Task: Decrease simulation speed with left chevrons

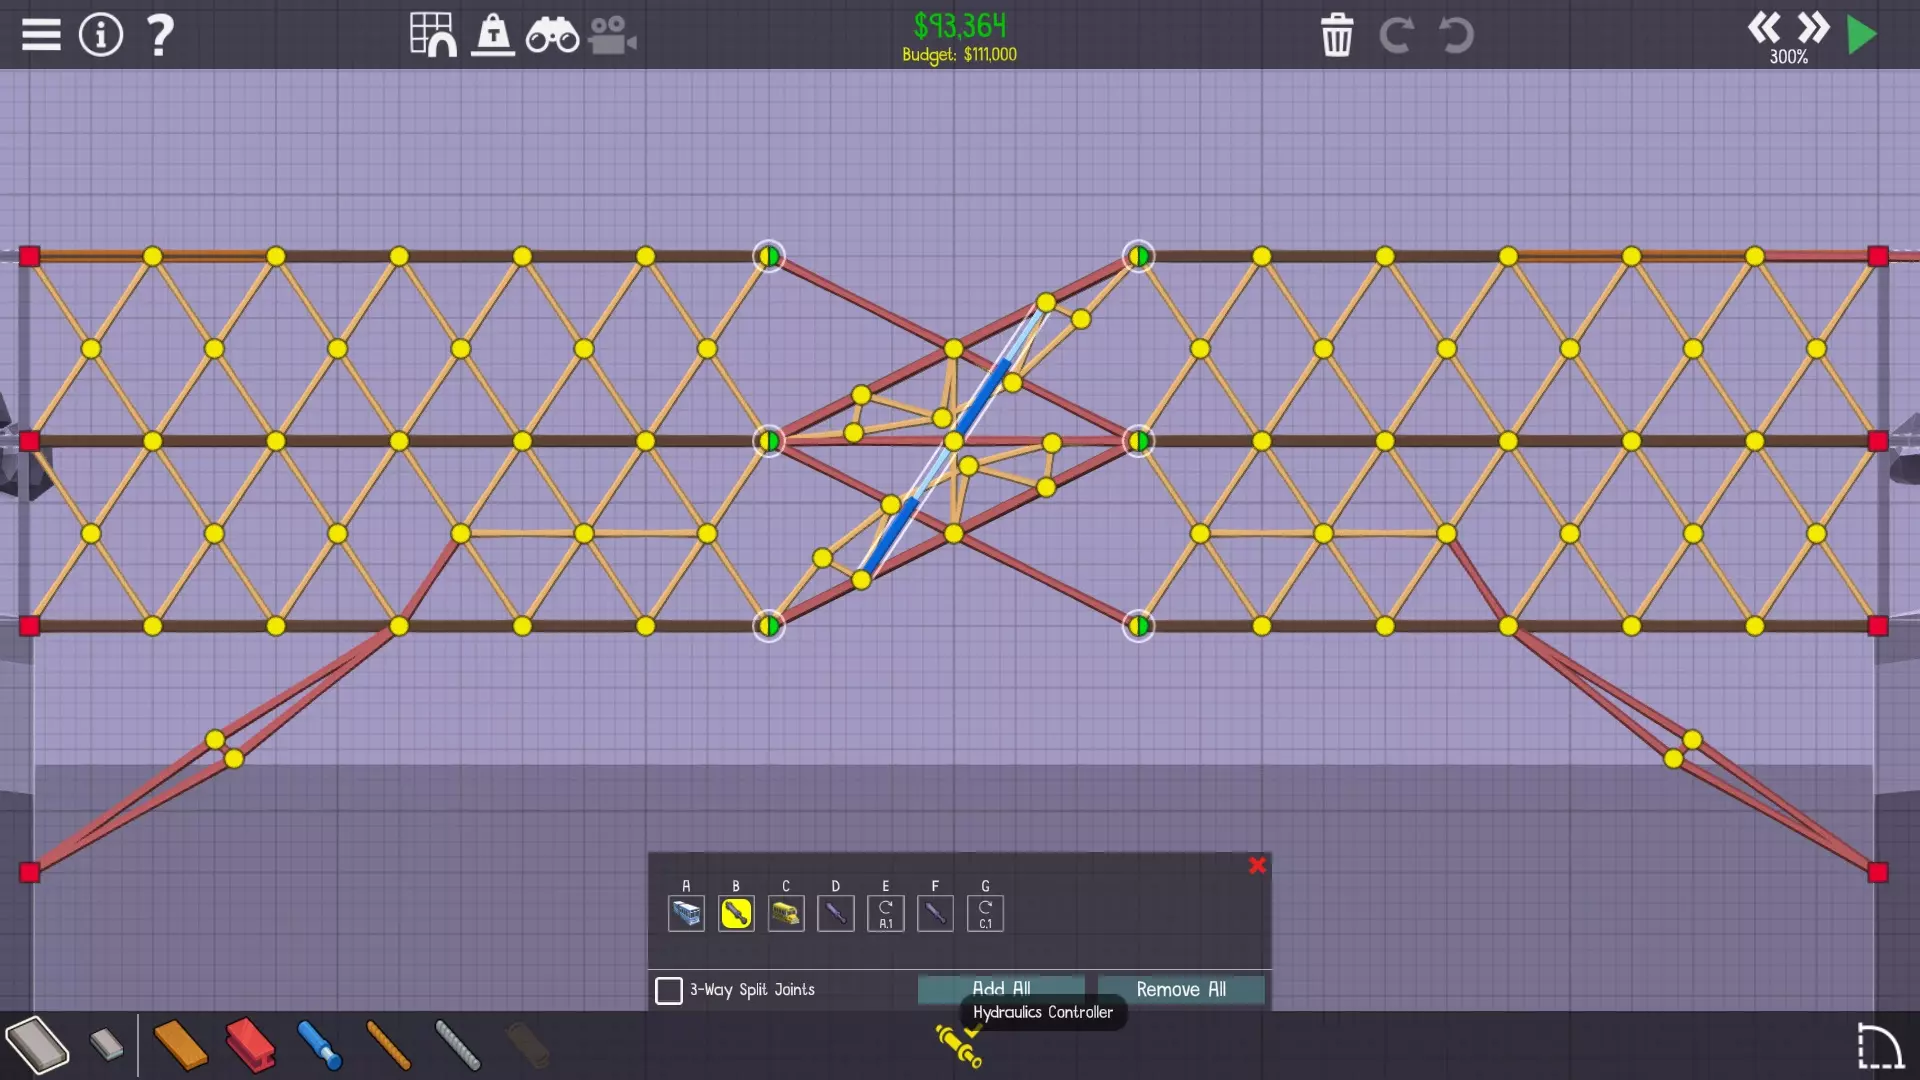Action: point(1763,27)
